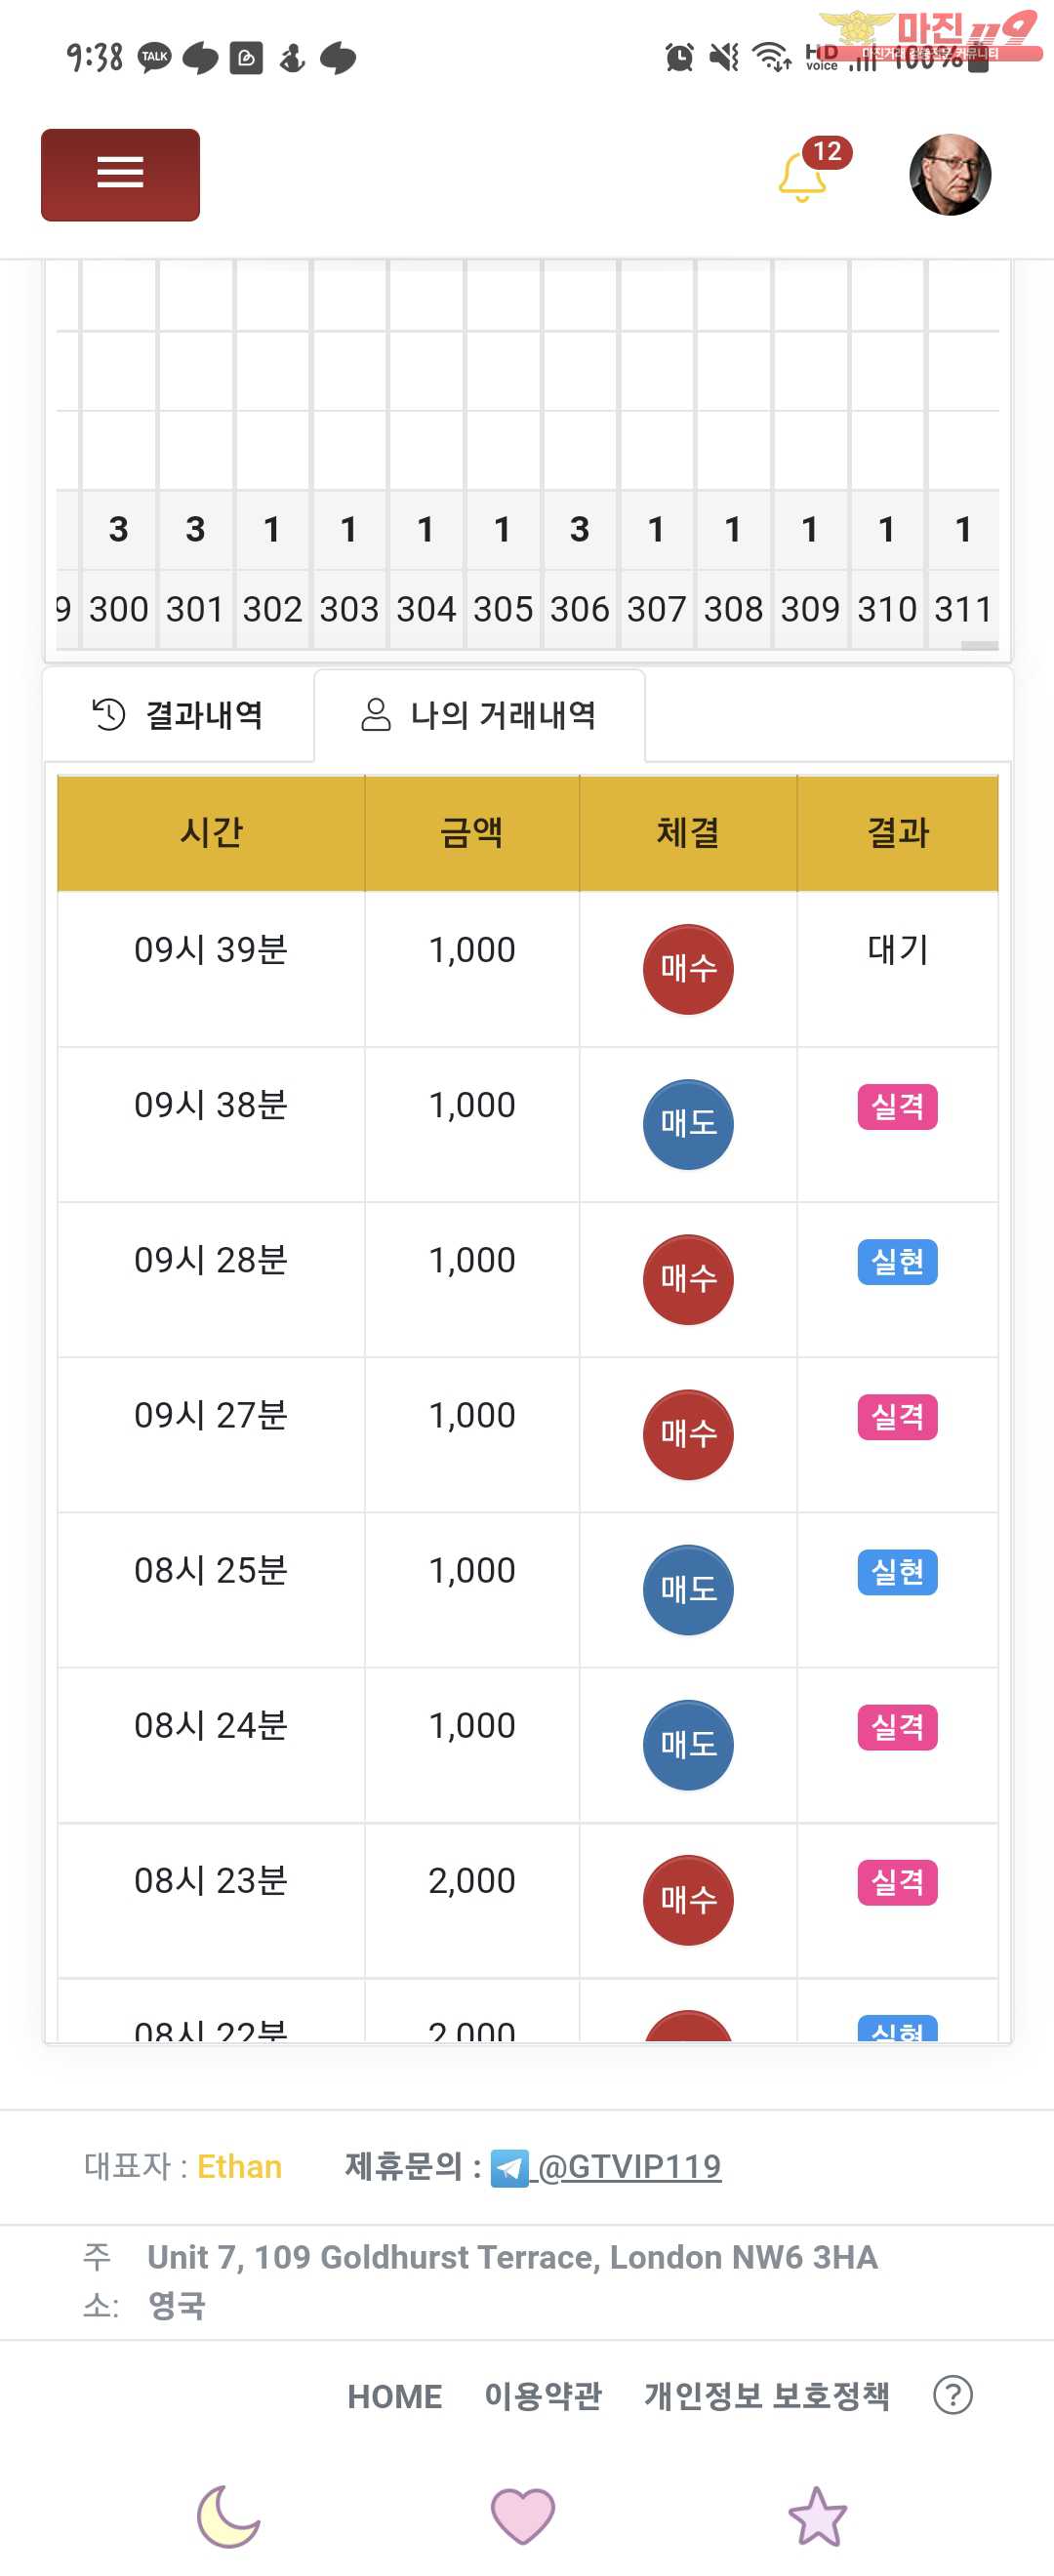Tap the purple star icon
Image resolution: width=1054 pixels, height=2576 pixels.
818,2515
